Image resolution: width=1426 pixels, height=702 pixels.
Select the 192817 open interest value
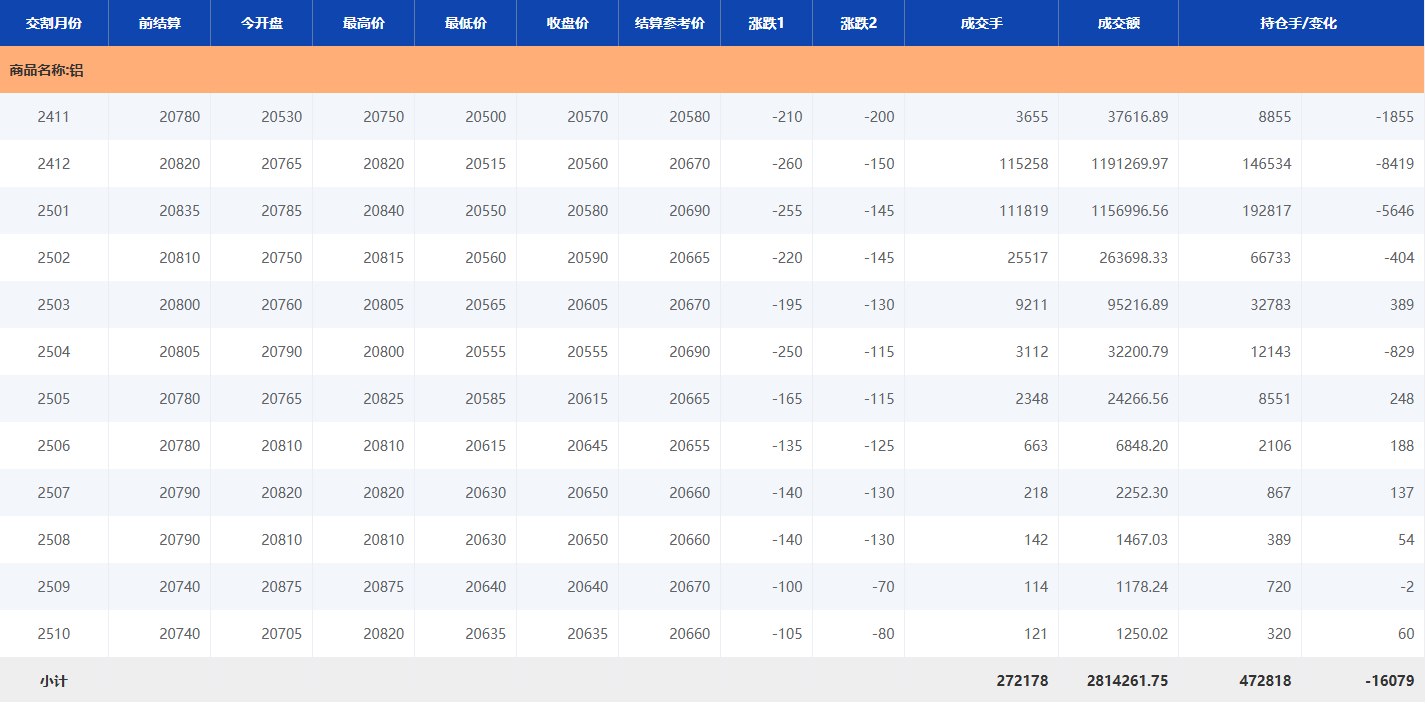[x=1264, y=211]
